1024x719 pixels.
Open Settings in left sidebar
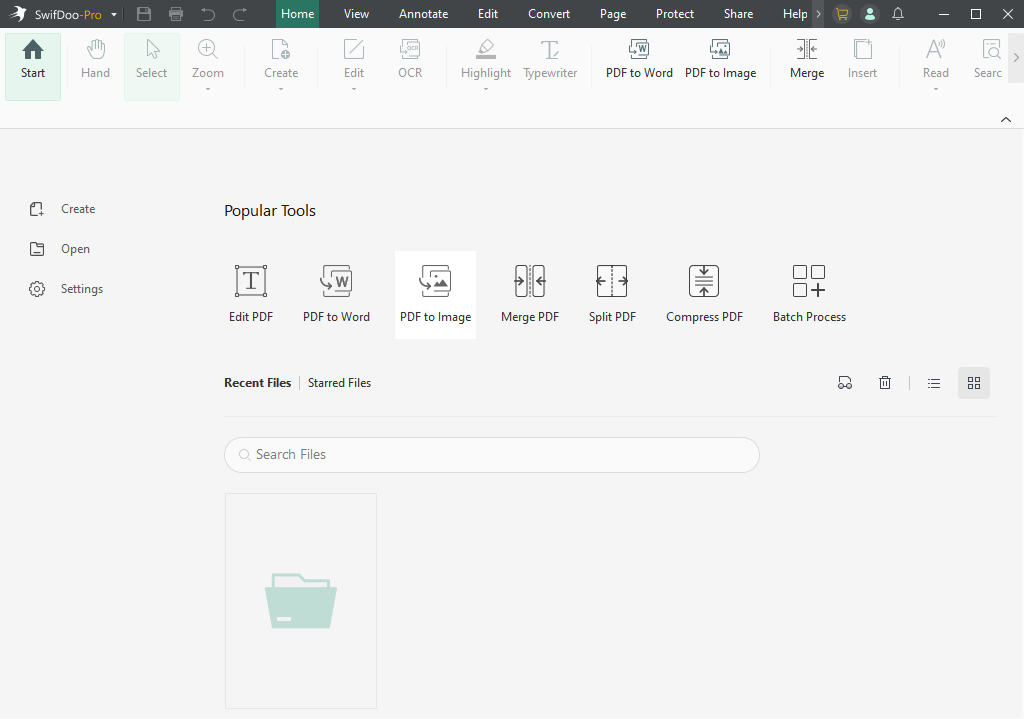pos(66,289)
